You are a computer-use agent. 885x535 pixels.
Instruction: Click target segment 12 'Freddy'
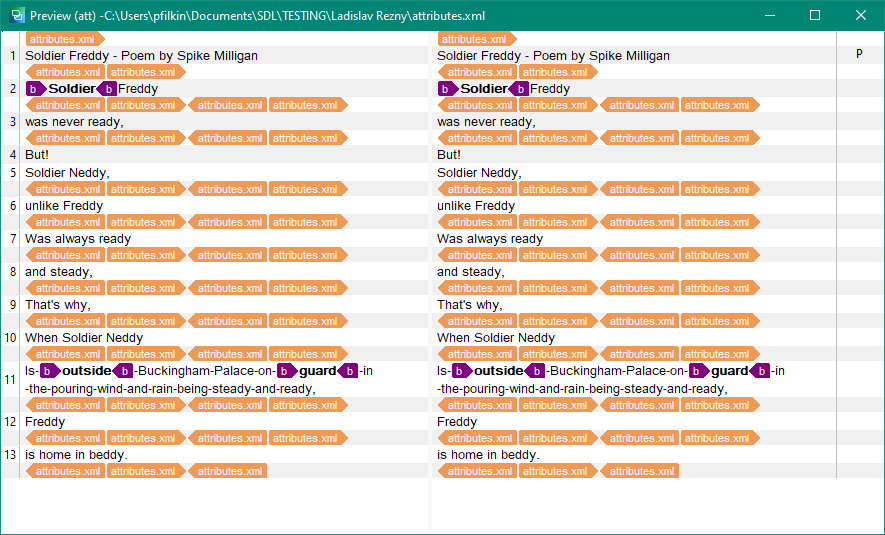coord(457,422)
